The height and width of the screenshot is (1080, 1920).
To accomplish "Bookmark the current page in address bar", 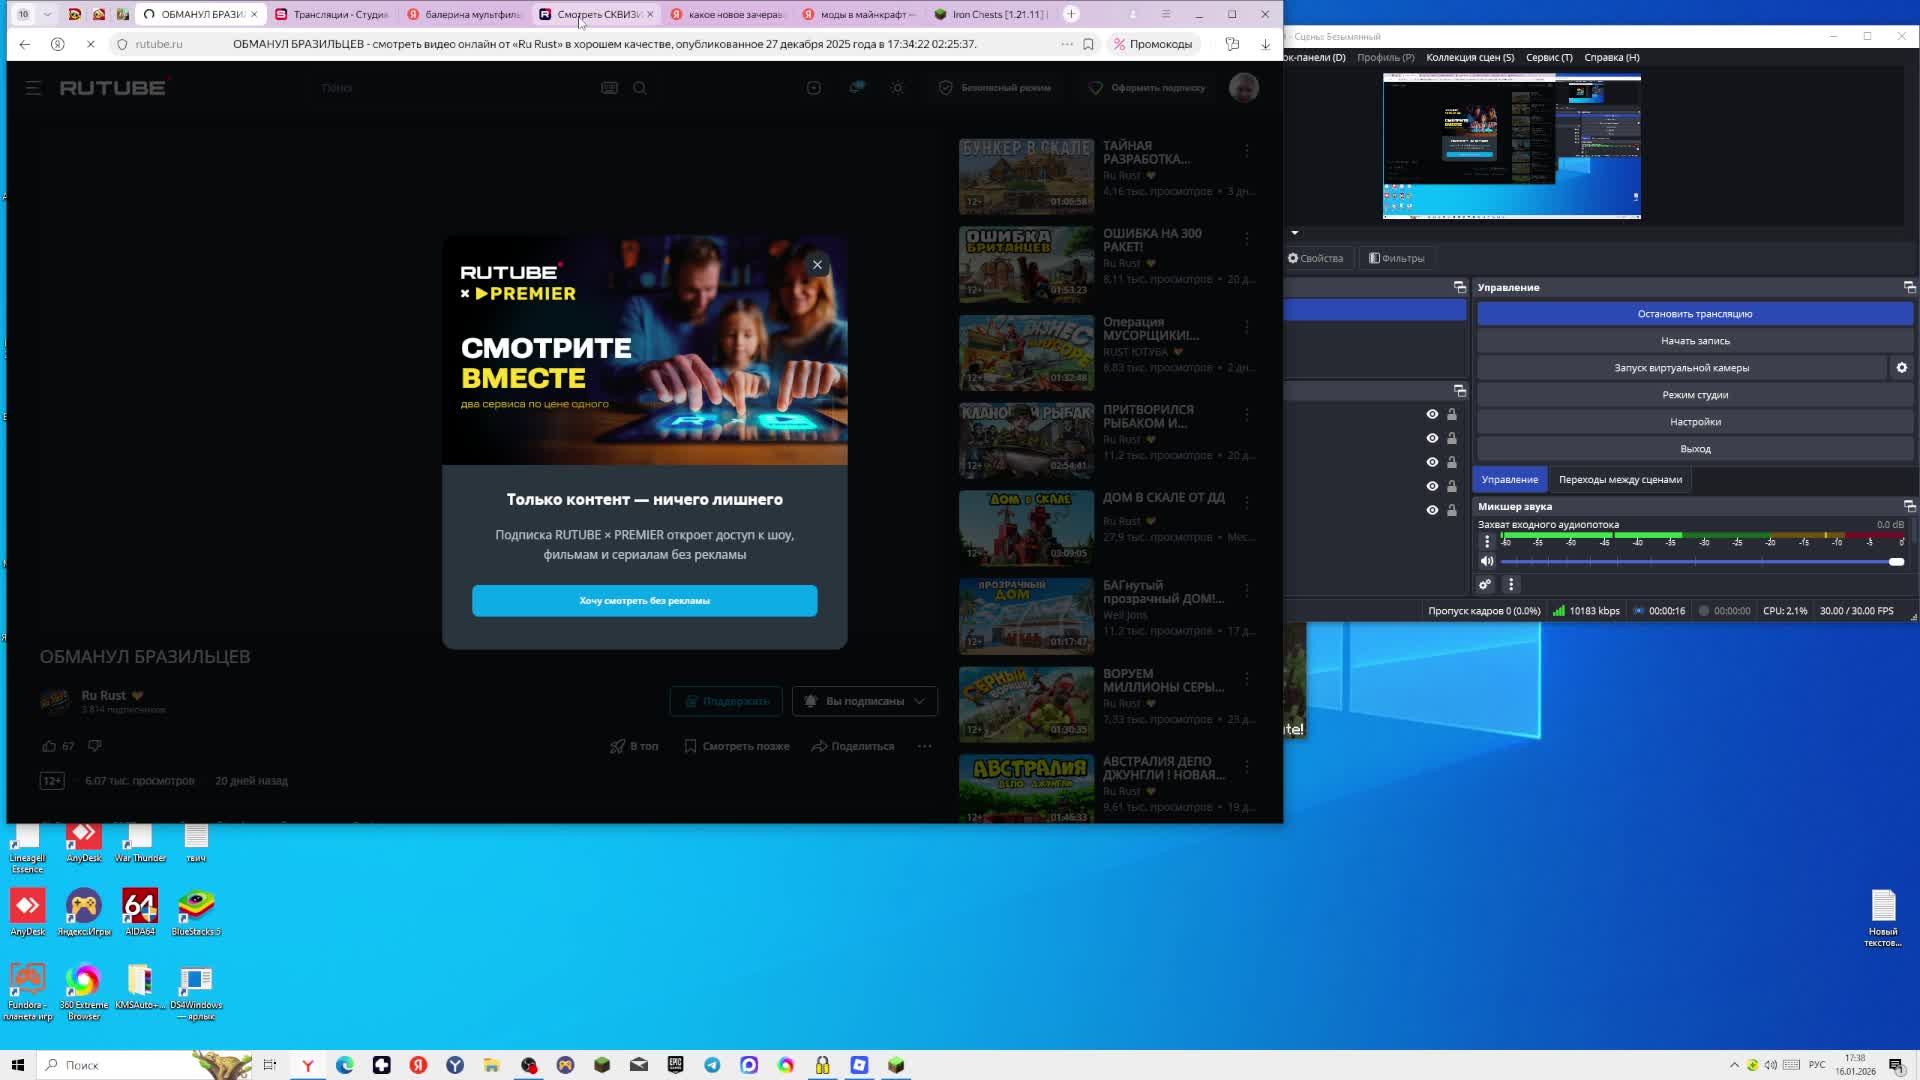I will 1089,44.
